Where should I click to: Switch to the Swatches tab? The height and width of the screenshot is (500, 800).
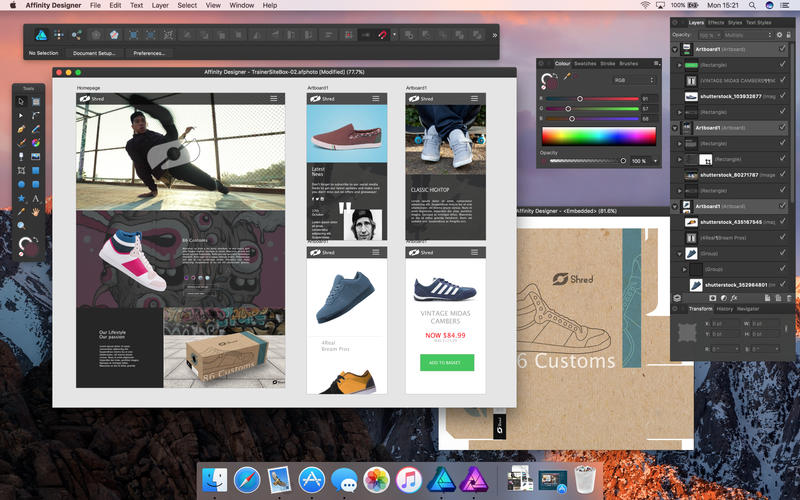585,64
